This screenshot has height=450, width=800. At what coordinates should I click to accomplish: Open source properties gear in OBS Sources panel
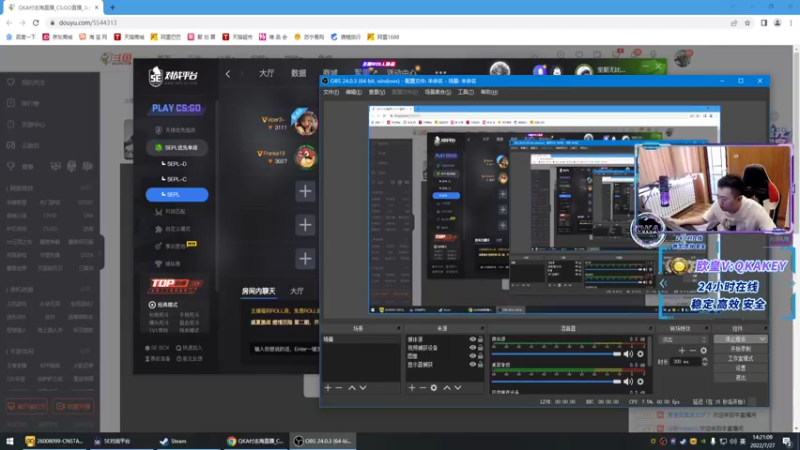(434, 388)
